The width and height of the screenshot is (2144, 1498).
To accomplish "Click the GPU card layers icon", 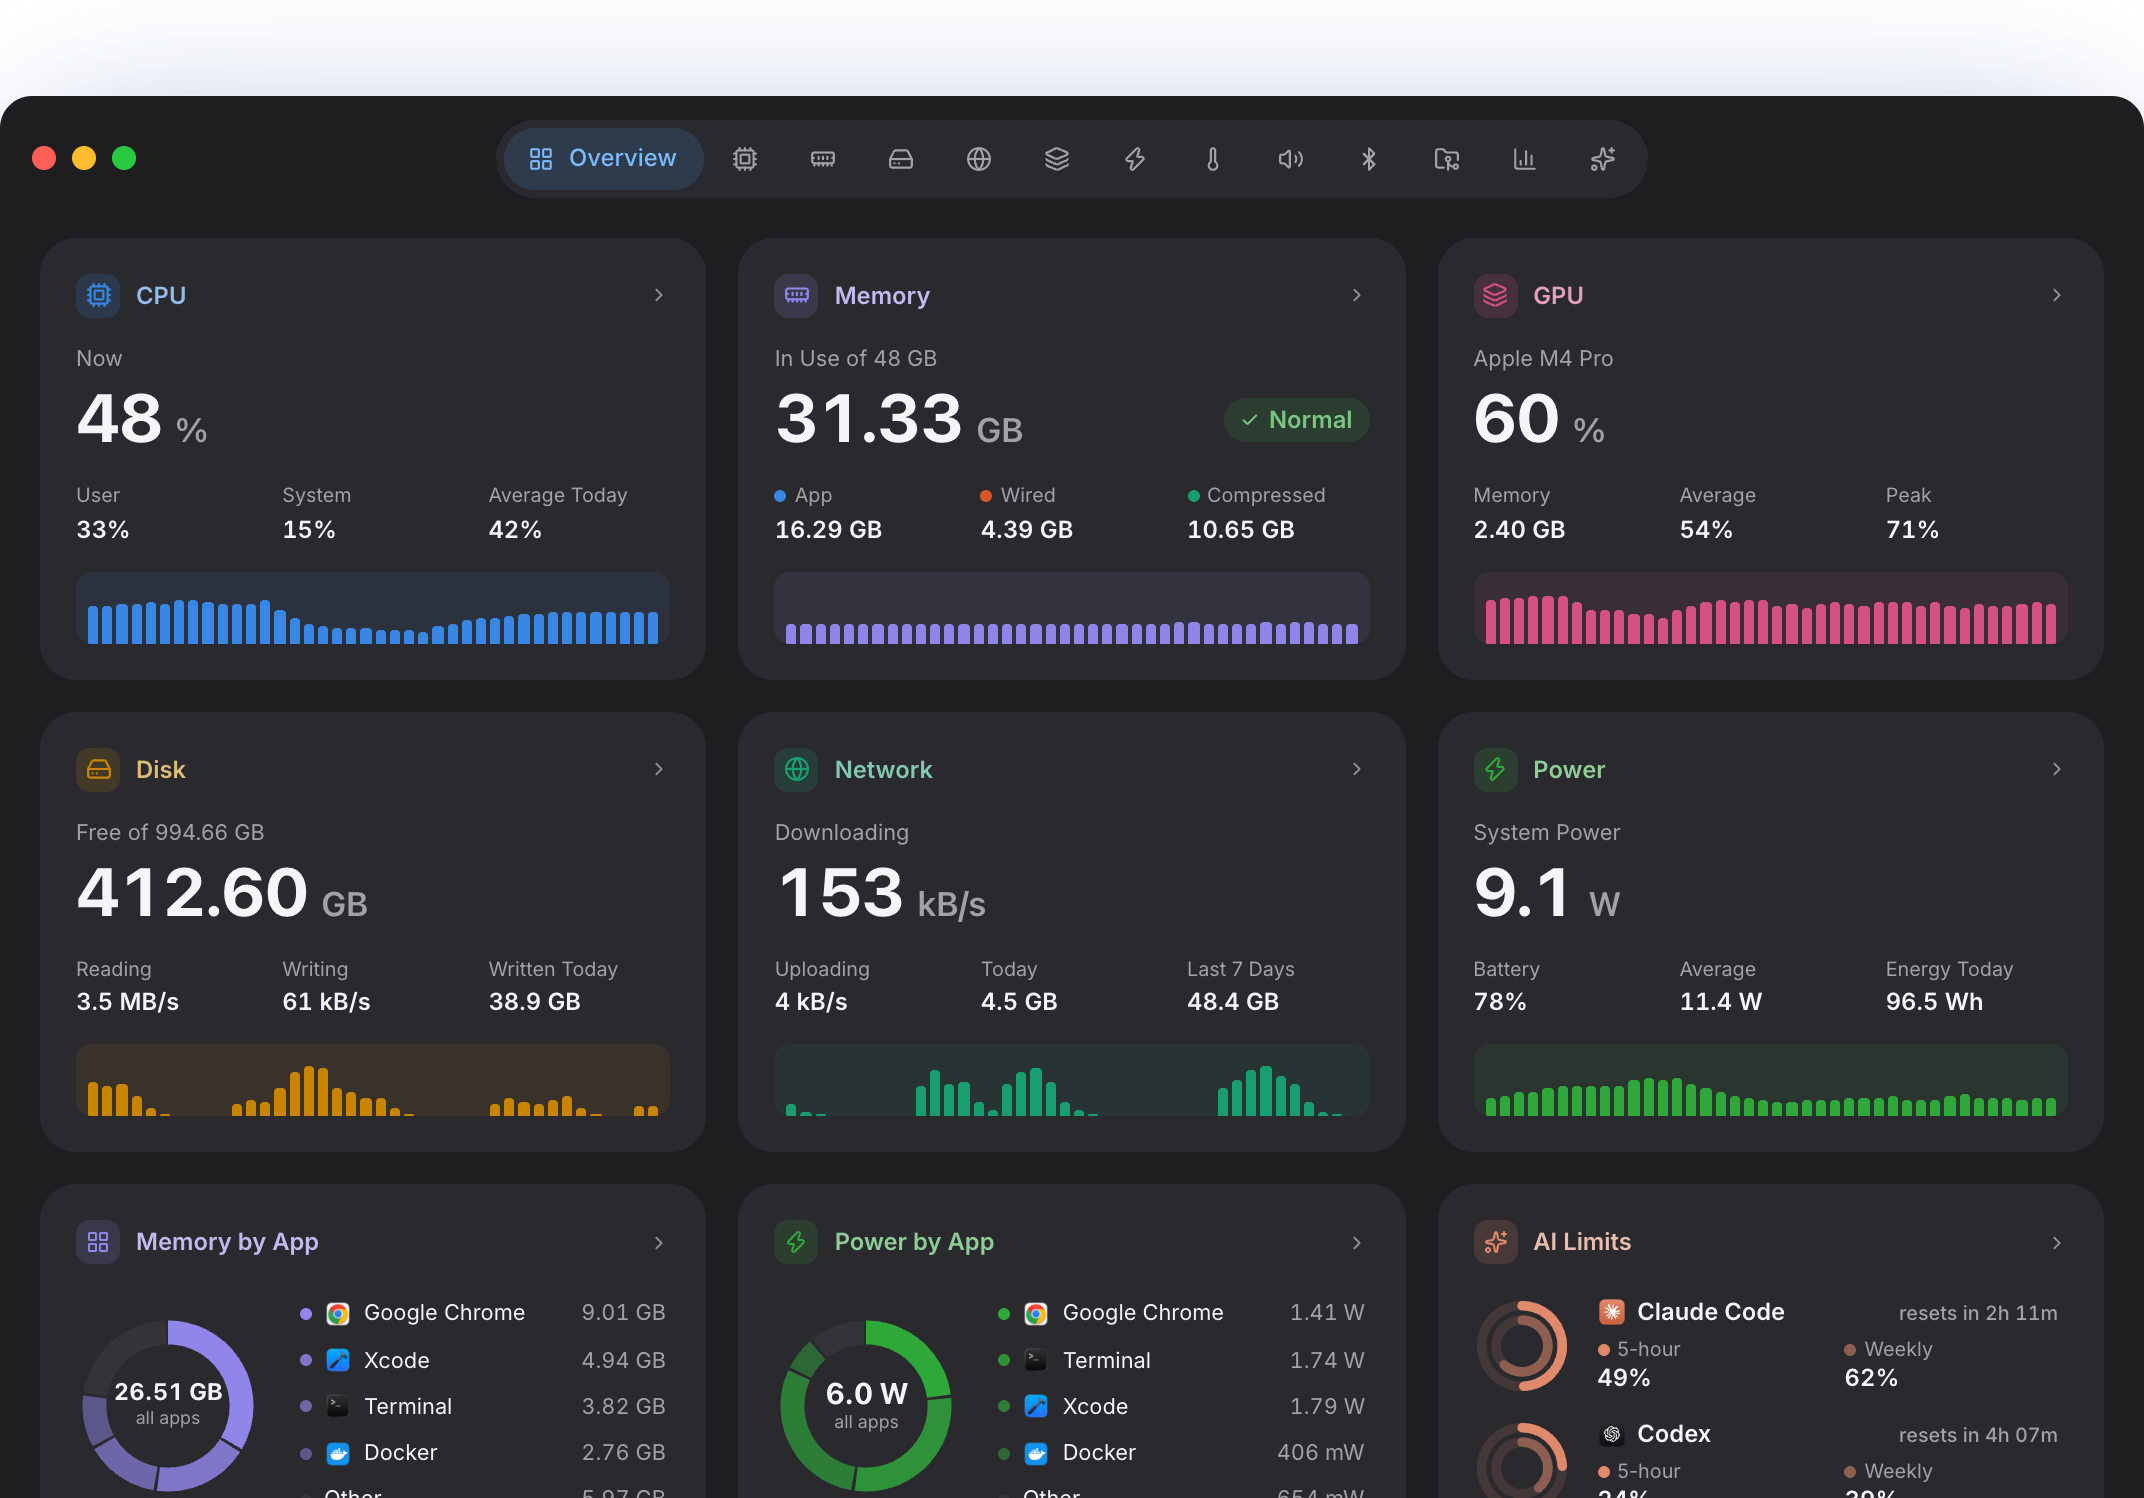I will click(1495, 295).
